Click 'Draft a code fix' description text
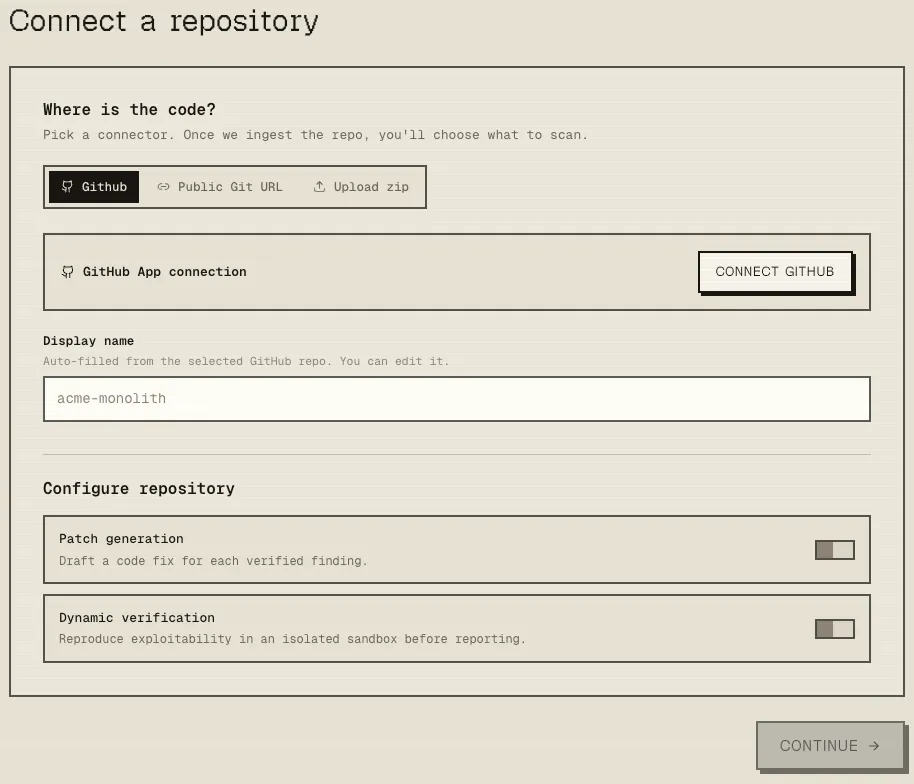 pyautogui.click(x=213, y=561)
